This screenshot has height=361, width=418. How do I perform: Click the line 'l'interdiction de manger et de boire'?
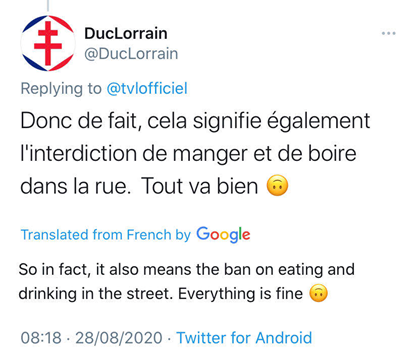click(188, 153)
